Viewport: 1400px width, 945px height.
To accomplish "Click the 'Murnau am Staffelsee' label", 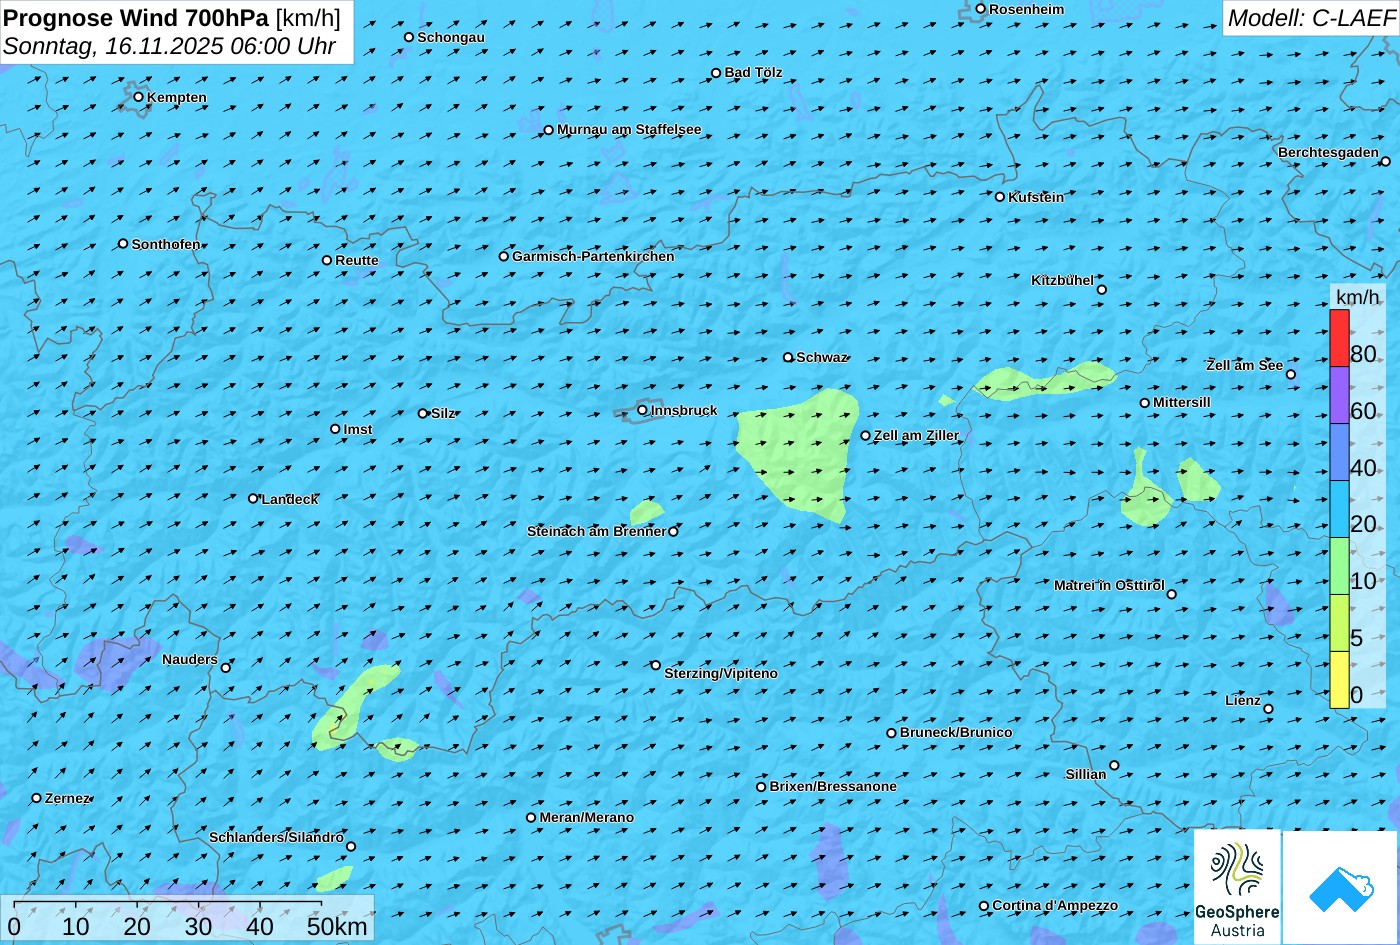I will pos(629,129).
